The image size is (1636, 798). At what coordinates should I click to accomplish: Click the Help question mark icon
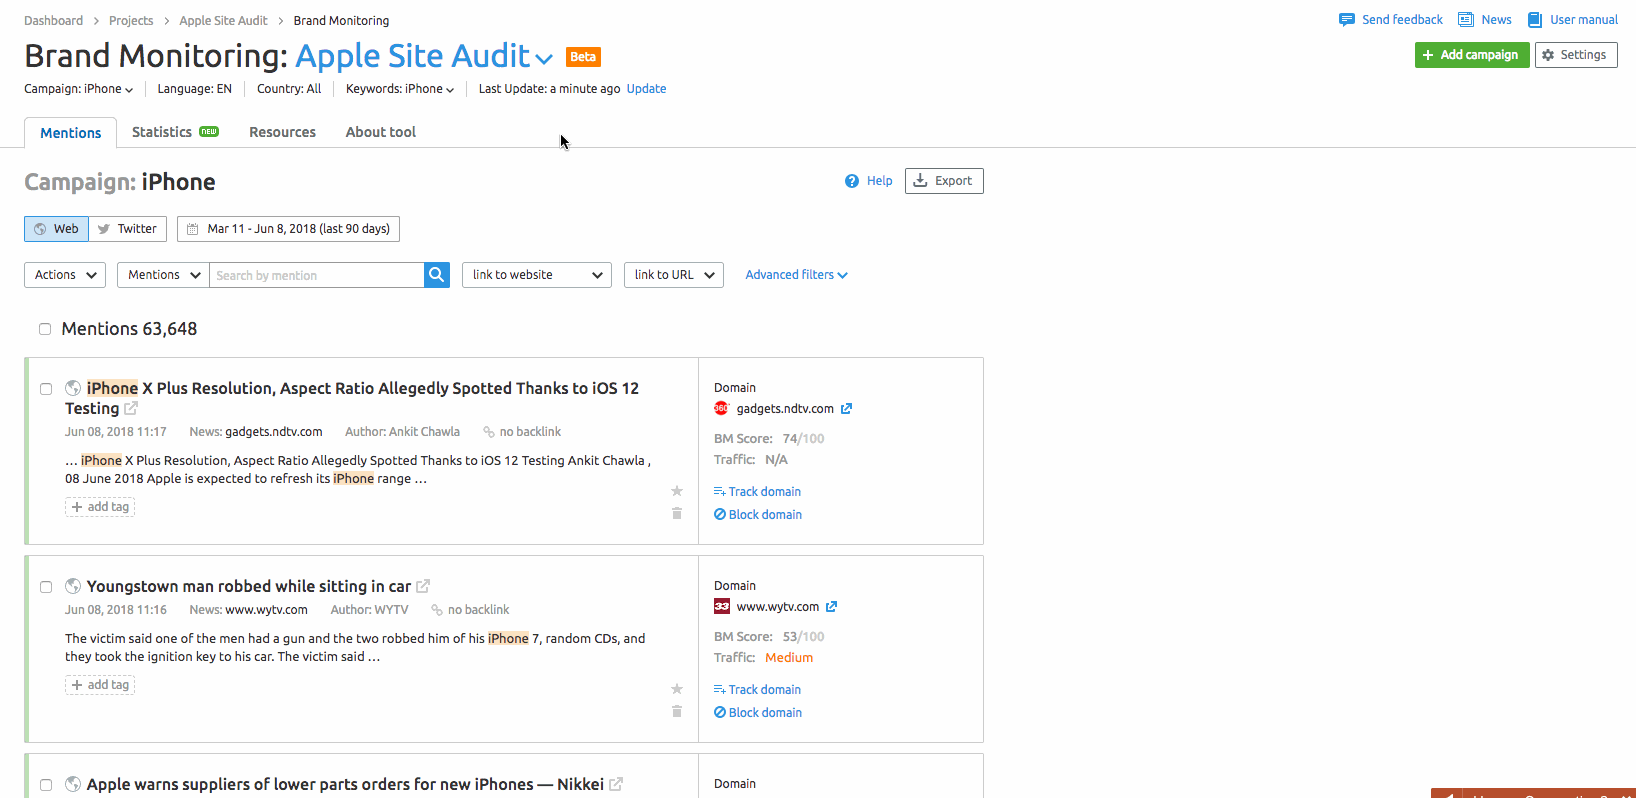click(x=852, y=181)
